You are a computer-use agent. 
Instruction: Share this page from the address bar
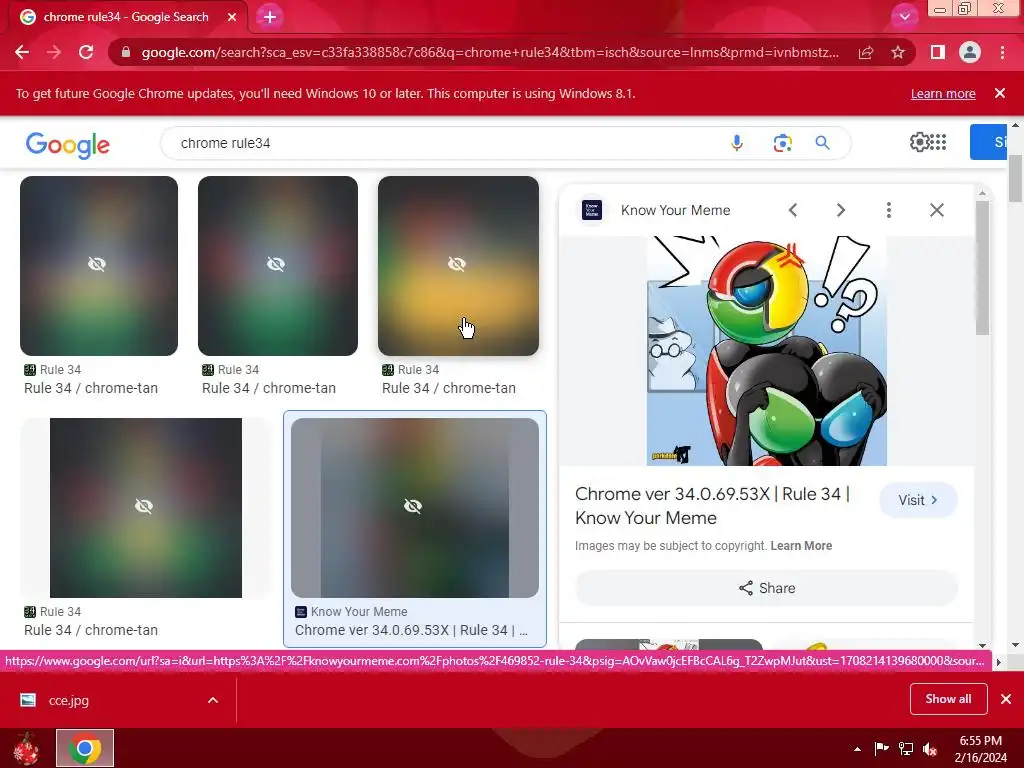pyautogui.click(x=866, y=52)
